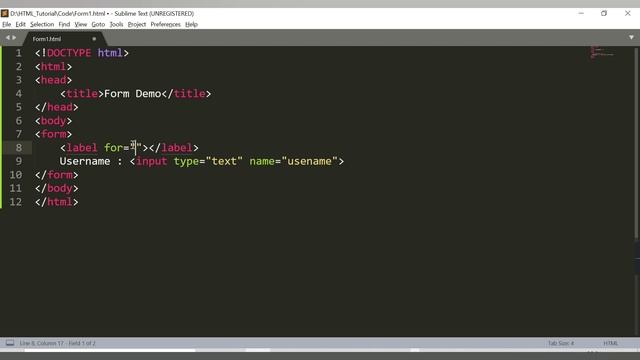Go to previous tab with left arrow

point(7,38)
